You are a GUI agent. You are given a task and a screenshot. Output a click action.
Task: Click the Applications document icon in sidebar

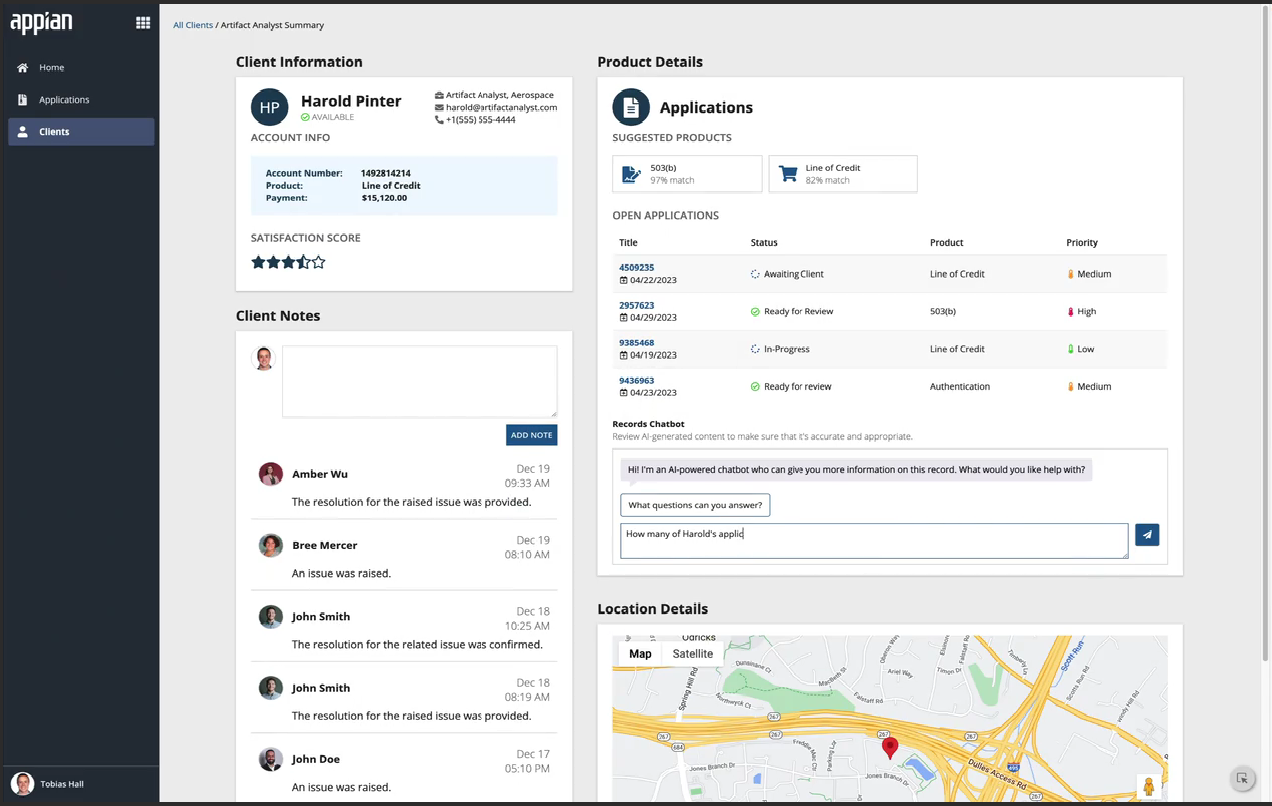pyautogui.click(x=22, y=100)
